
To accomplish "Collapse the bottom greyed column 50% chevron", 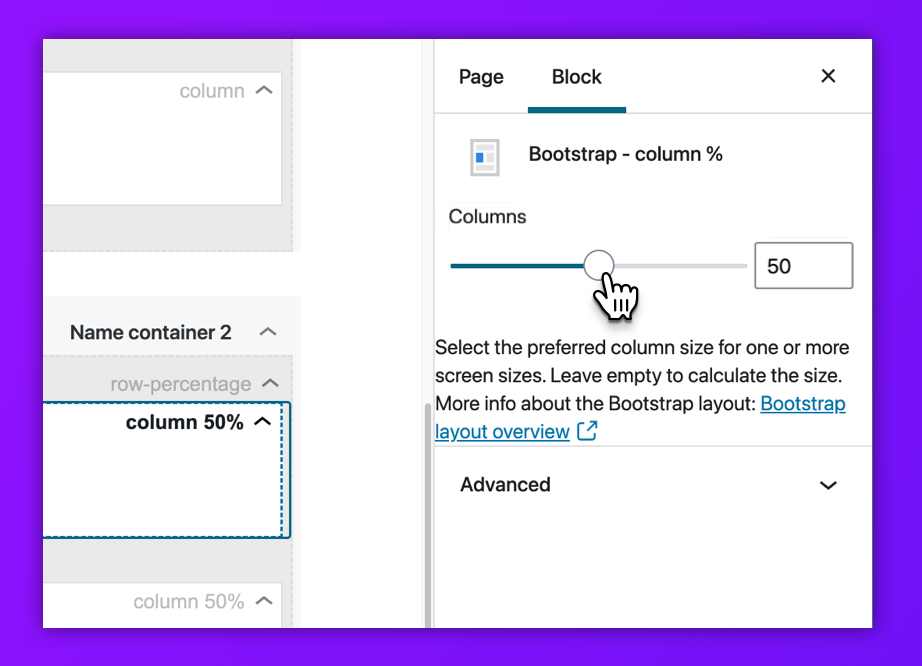I will tap(265, 601).
